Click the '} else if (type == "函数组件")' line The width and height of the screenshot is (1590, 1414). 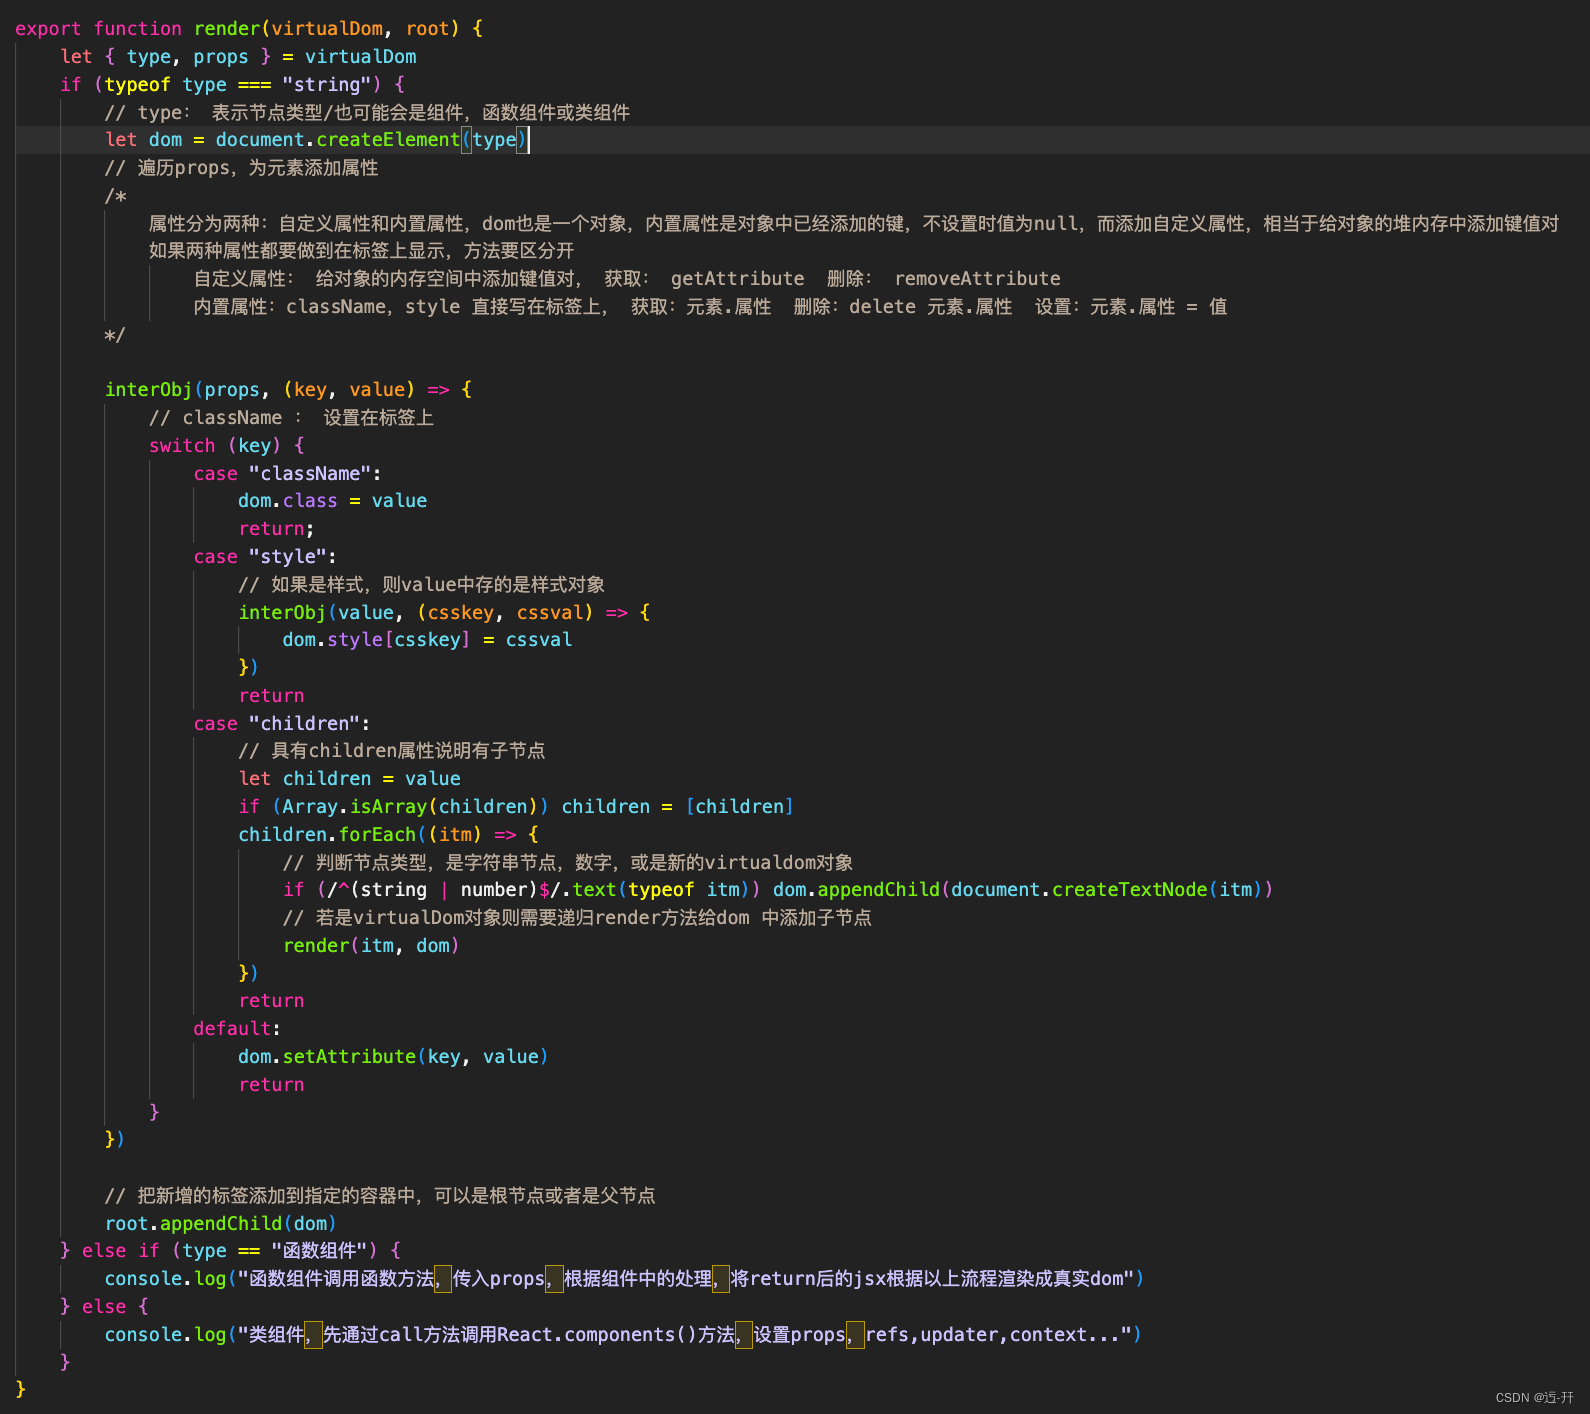point(231,1251)
